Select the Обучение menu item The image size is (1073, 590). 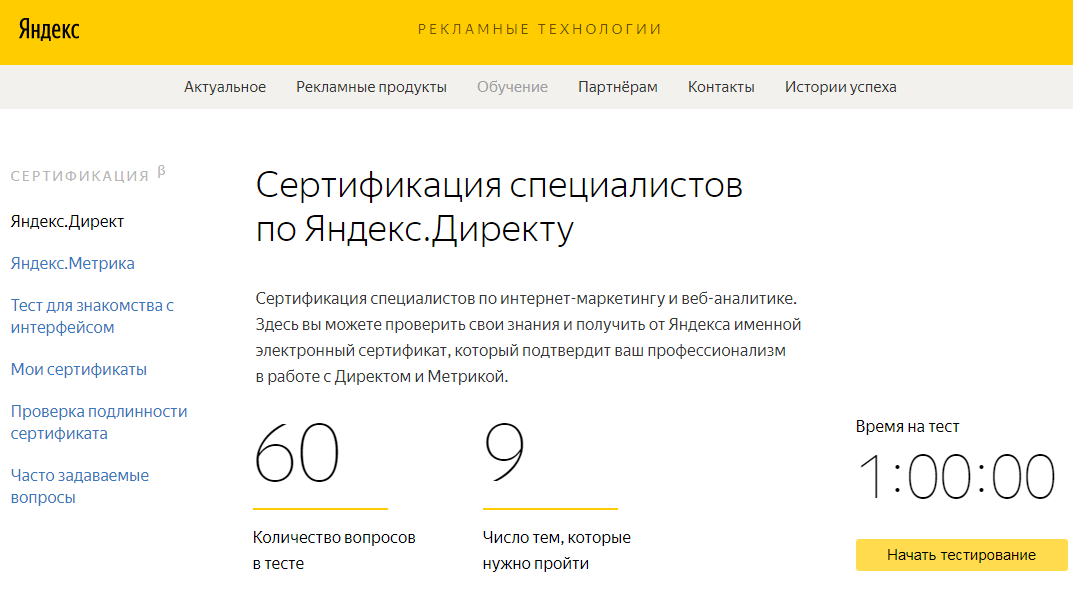[512, 87]
